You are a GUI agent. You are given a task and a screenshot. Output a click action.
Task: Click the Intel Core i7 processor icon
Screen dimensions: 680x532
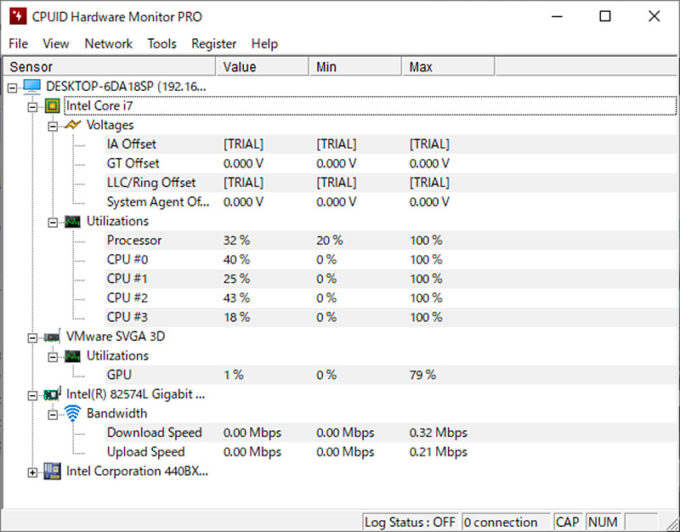tap(52, 106)
